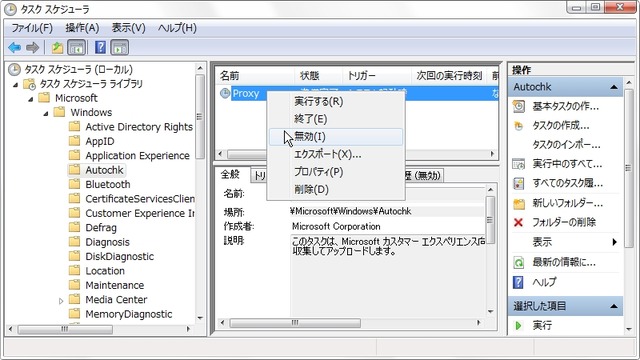640x360 pixels.
Task: Collapse the Microsoft tree node
Action: pyautogui.click(x=31, y=99)
